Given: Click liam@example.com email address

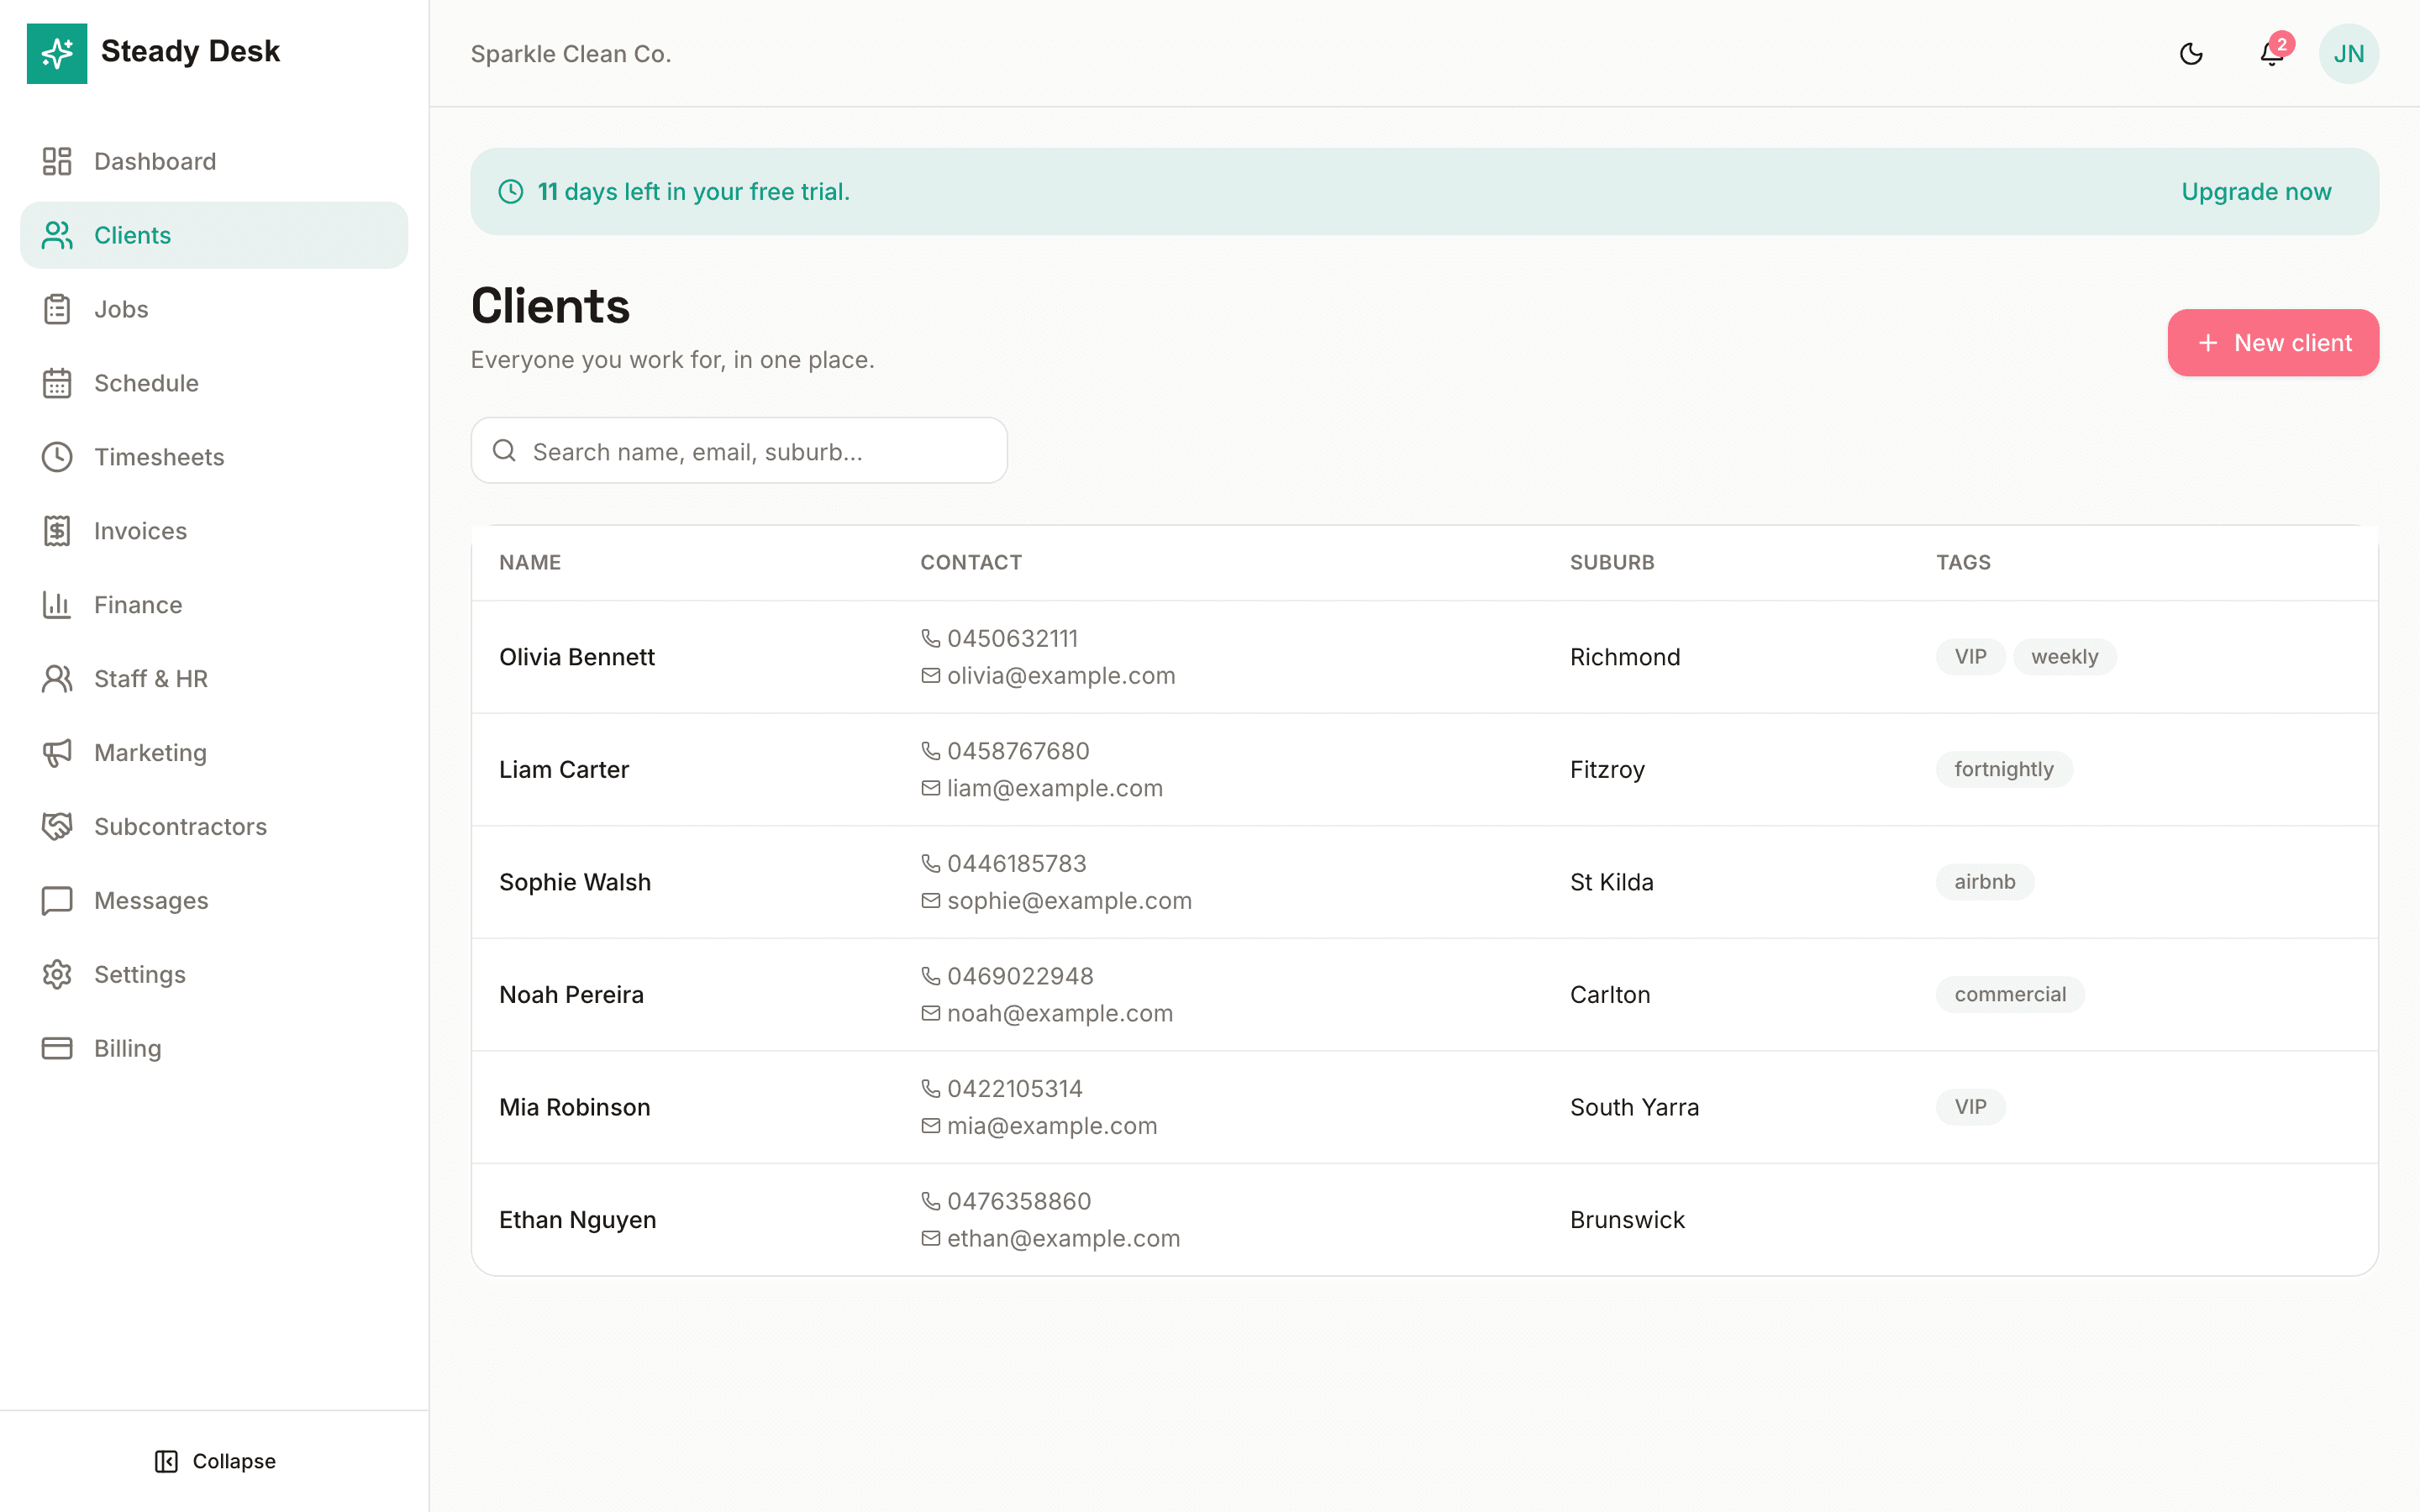Looking at the screenshot, I should click(x=1055, y=789).
